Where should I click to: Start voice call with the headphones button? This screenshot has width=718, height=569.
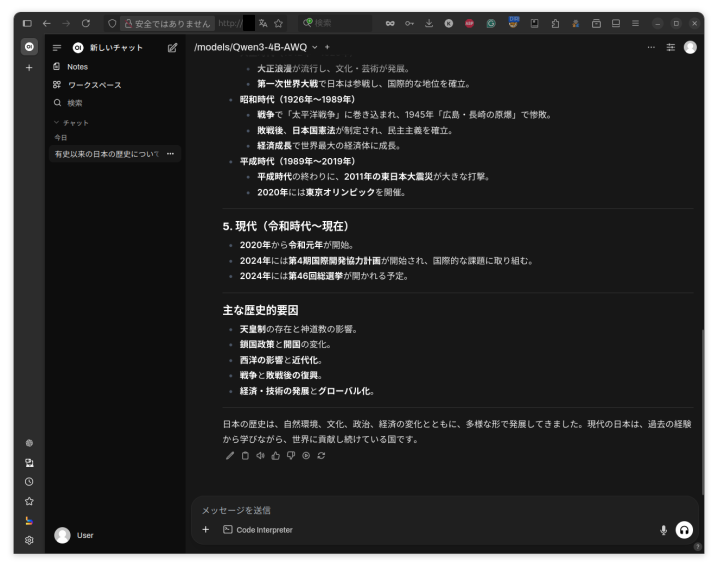pyautogui.click(x=684, y=530)
